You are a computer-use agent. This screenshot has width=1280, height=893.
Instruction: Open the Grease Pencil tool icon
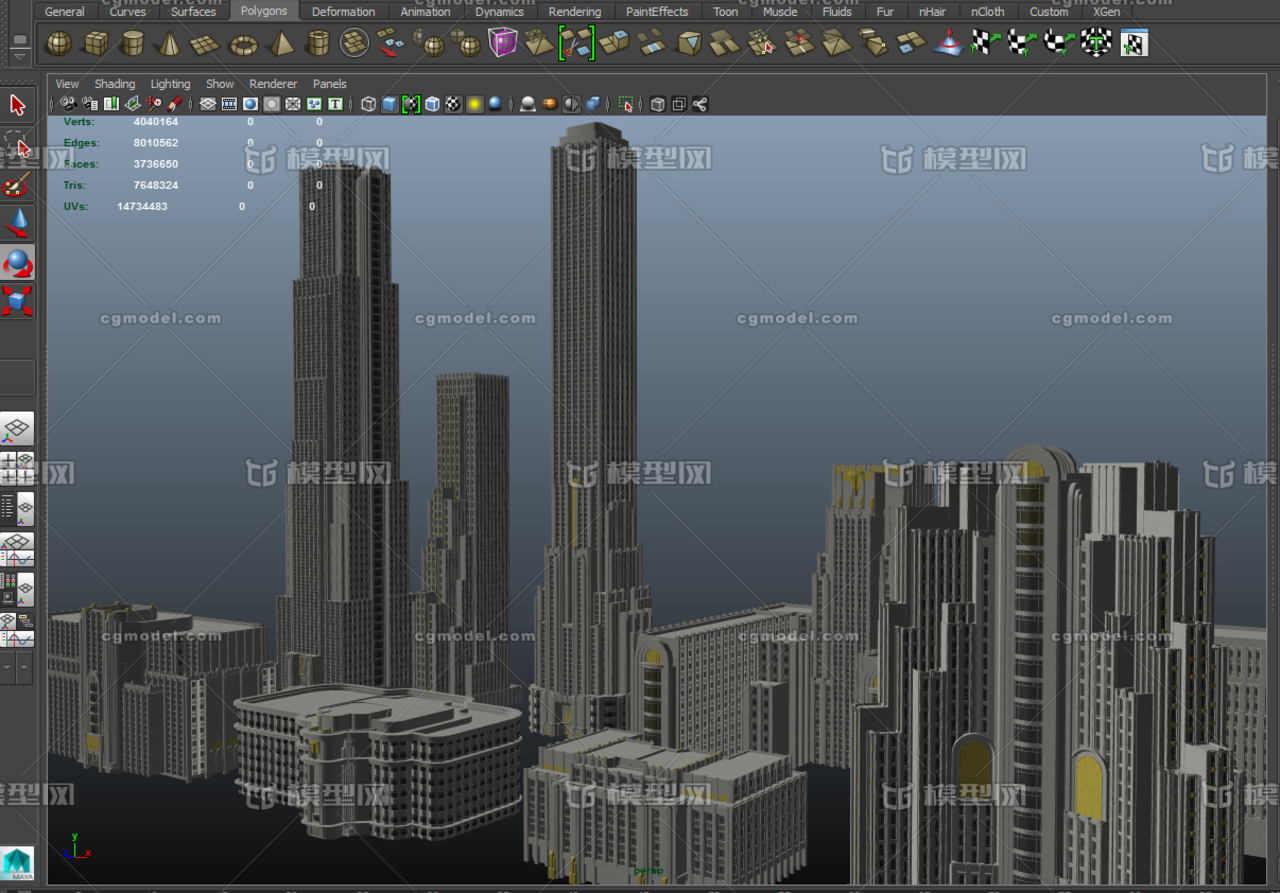(175, 104)
